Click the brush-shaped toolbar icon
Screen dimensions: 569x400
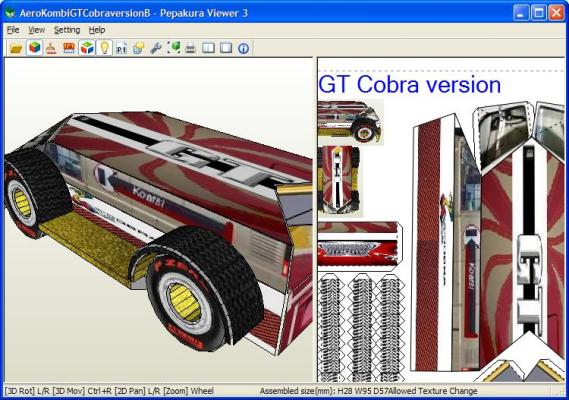pos(51,48)
